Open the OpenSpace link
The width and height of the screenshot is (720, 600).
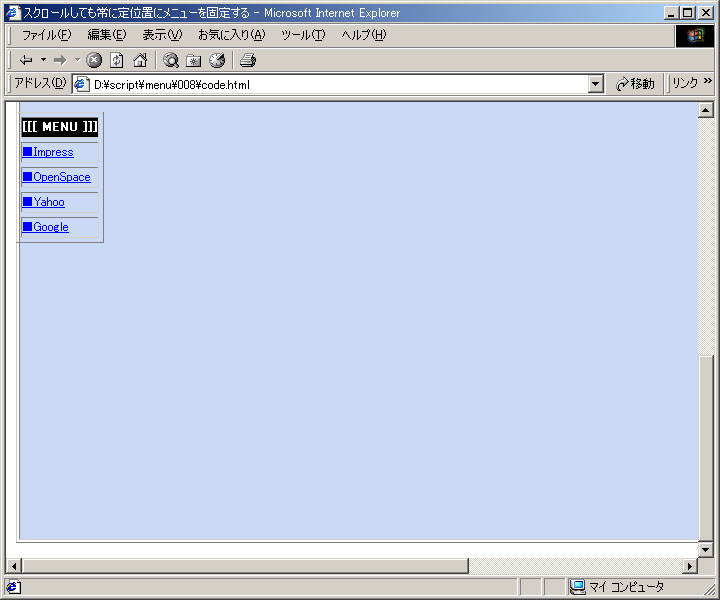coord(56,177)
